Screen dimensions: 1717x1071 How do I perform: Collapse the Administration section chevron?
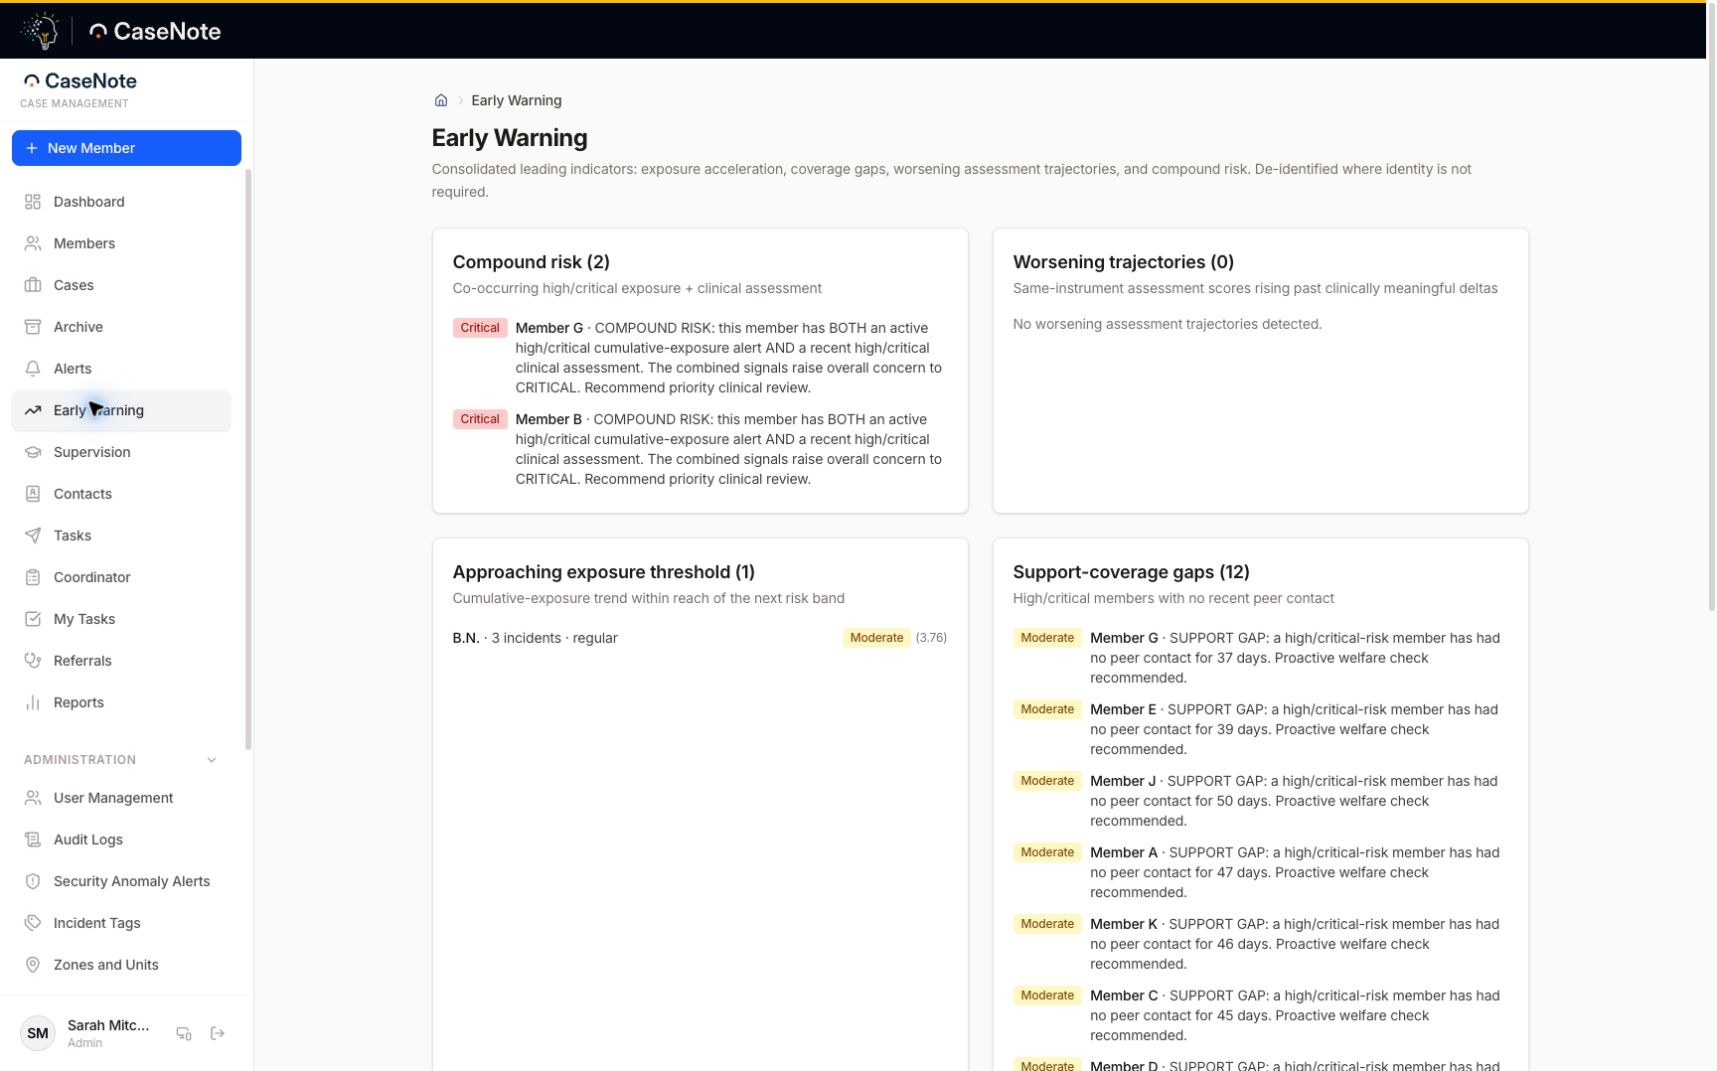click(x=212, y=760)
